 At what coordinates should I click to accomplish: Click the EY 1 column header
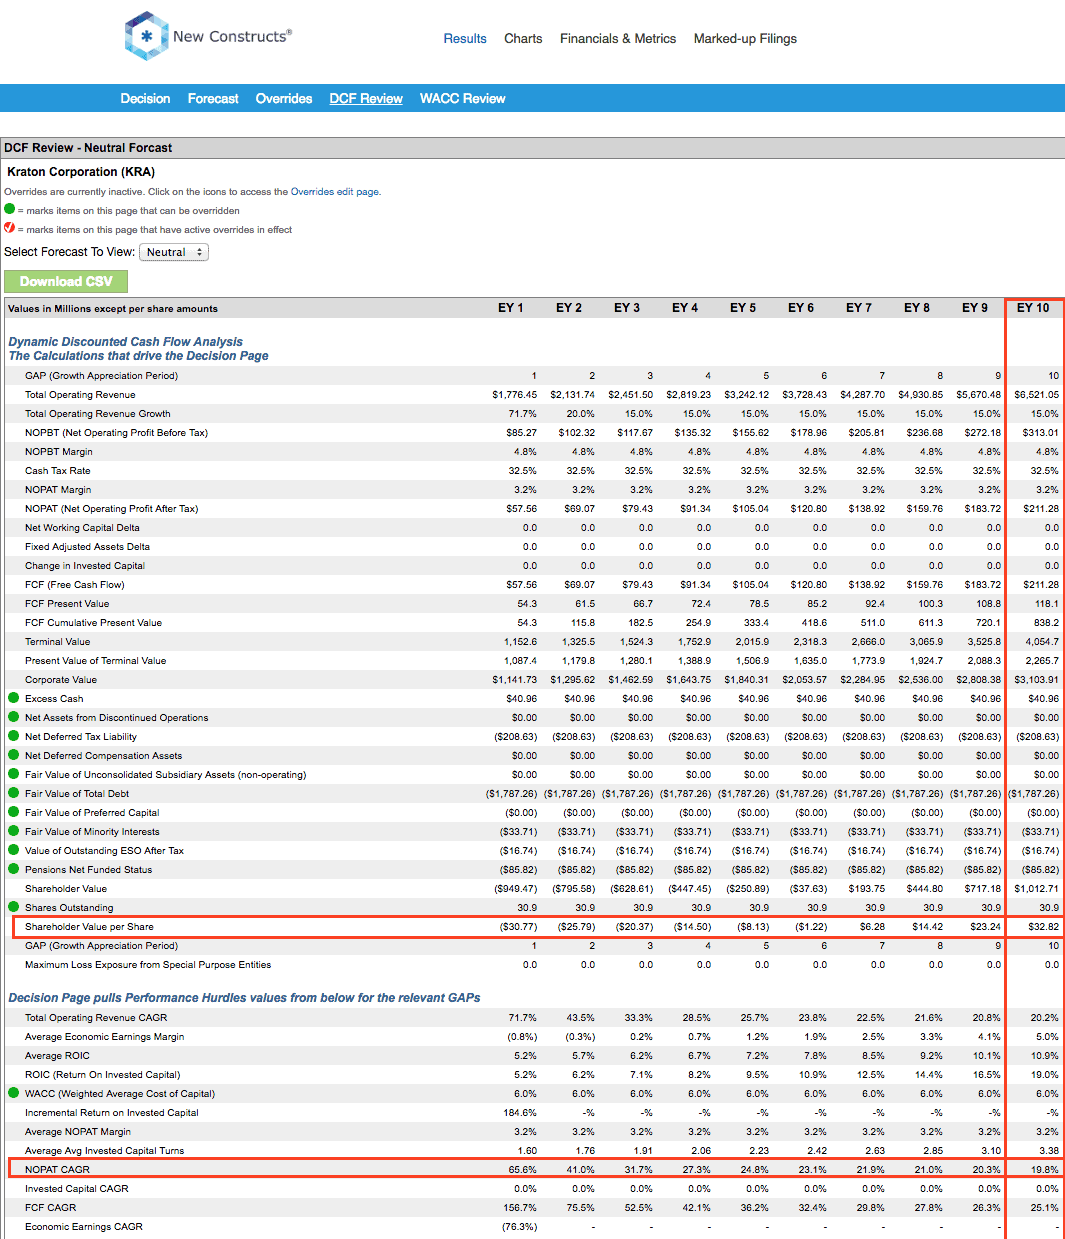[x=510, y=308]
